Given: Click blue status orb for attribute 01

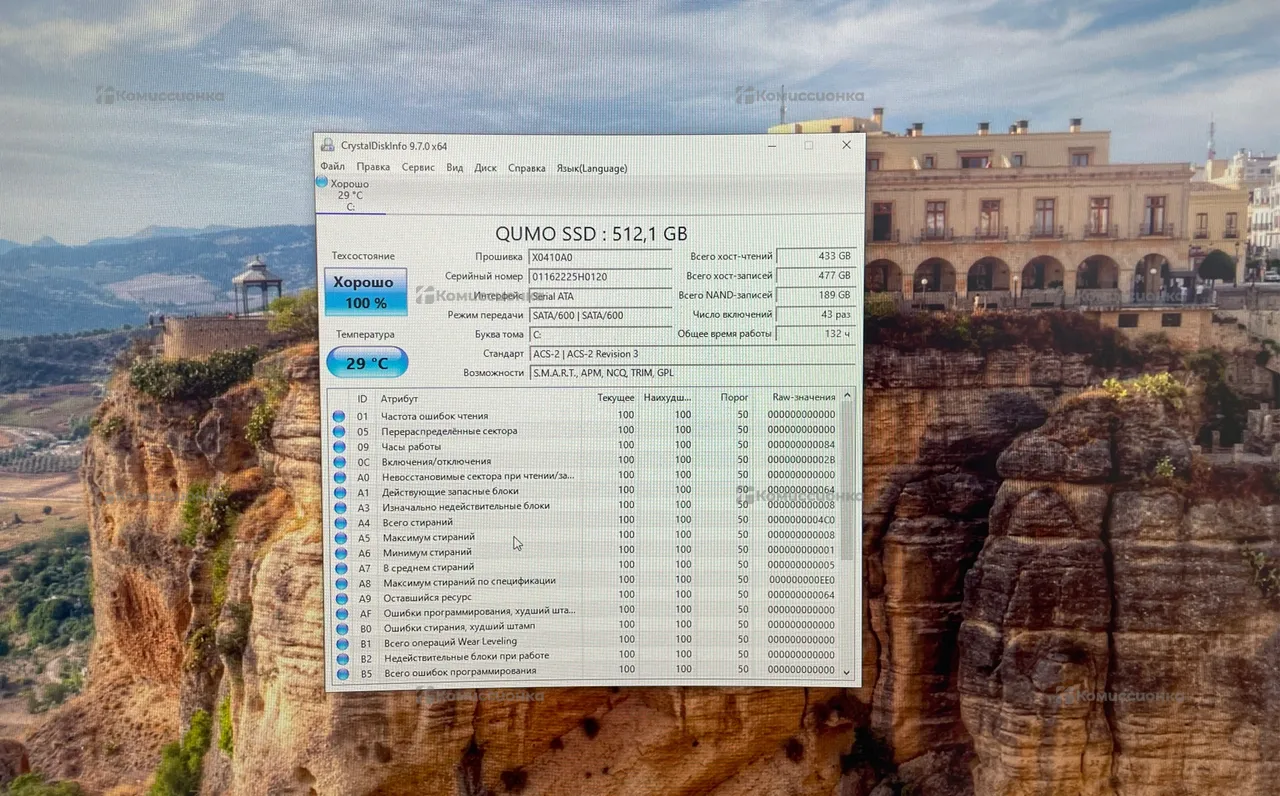Looking at the screenshot, I should point(339,416).
